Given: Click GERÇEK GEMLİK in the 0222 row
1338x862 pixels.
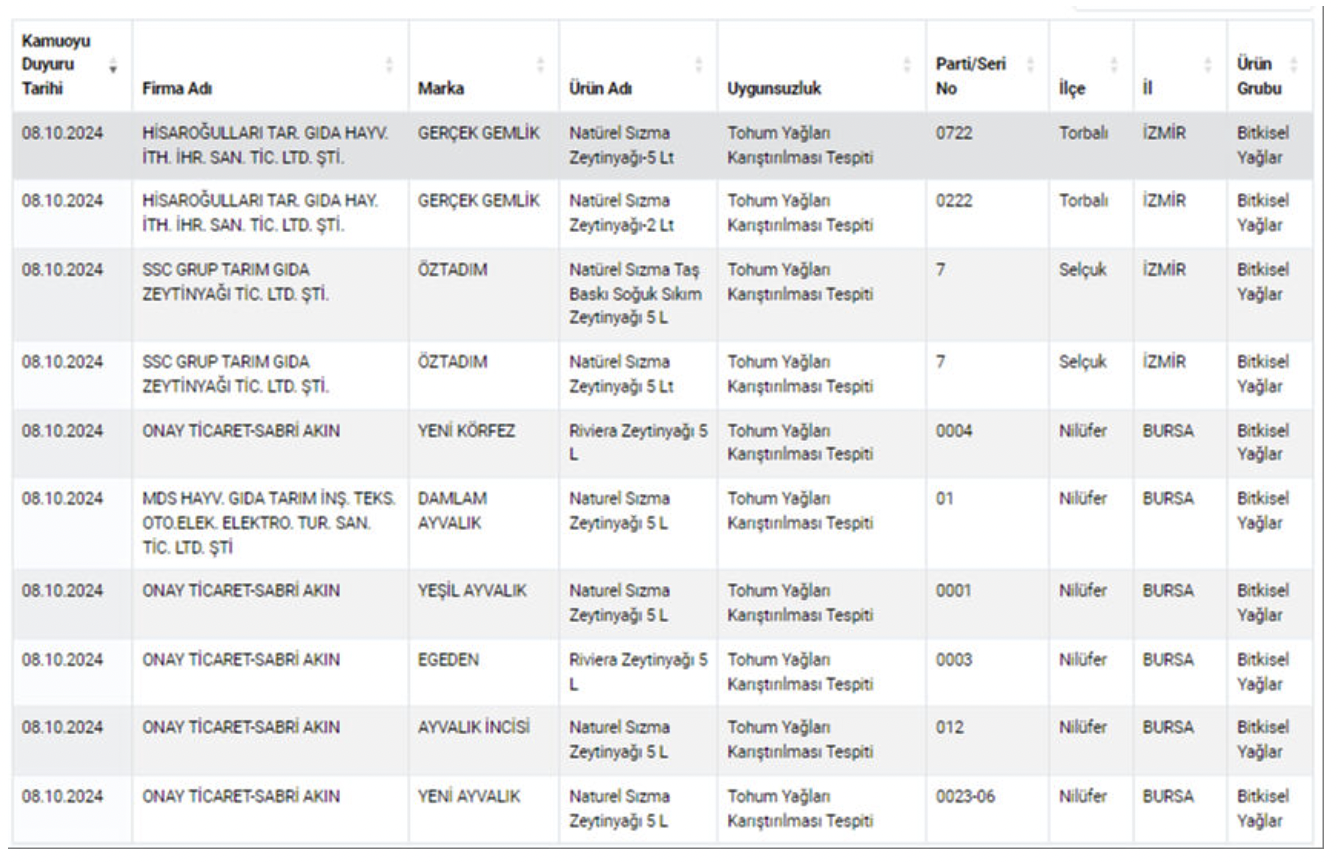Looking at the screenshot, I should 479,201.
